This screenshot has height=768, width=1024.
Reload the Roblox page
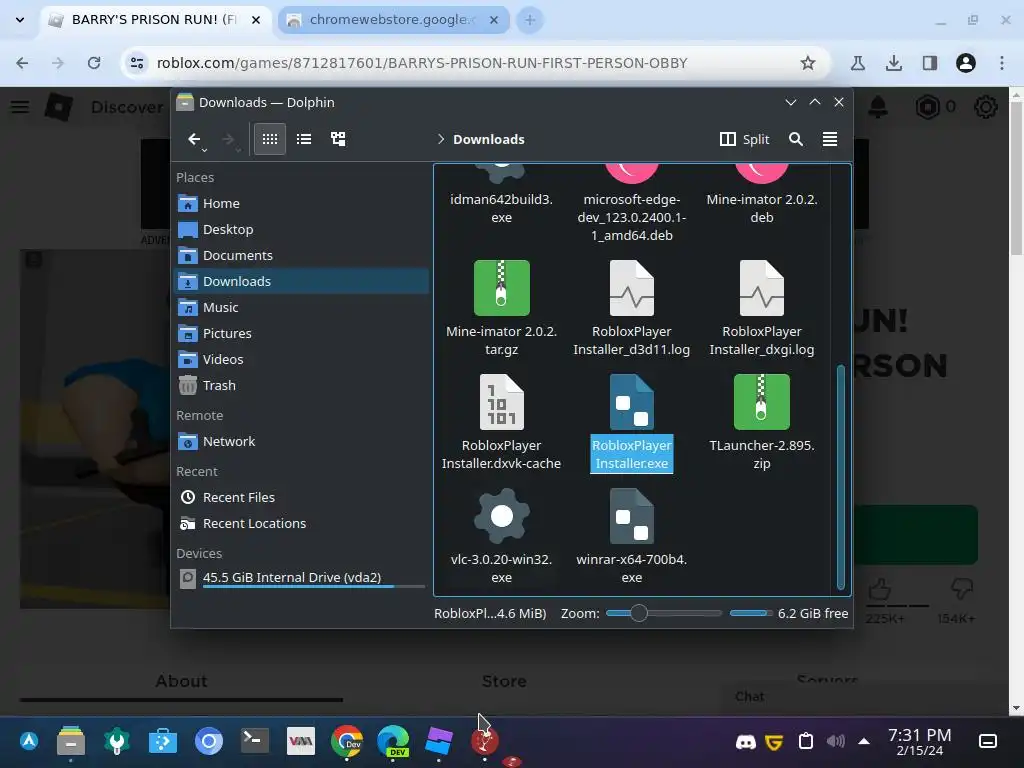(94, 63)
